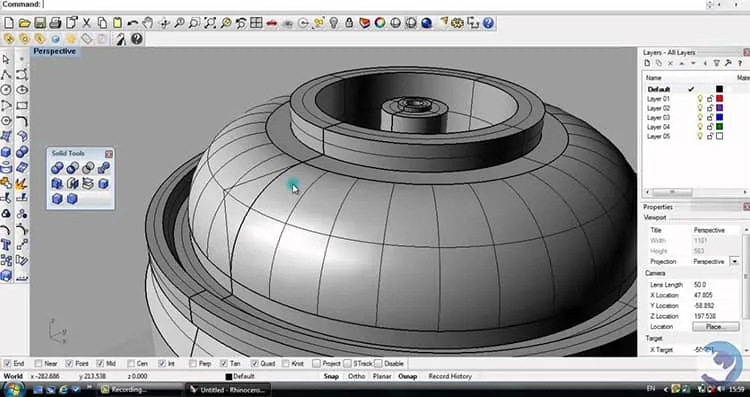The height and width of the screenshot is (397, 750).
Task: Toggle the Quad osnap checkbox
Action: (x=254, y=364)
